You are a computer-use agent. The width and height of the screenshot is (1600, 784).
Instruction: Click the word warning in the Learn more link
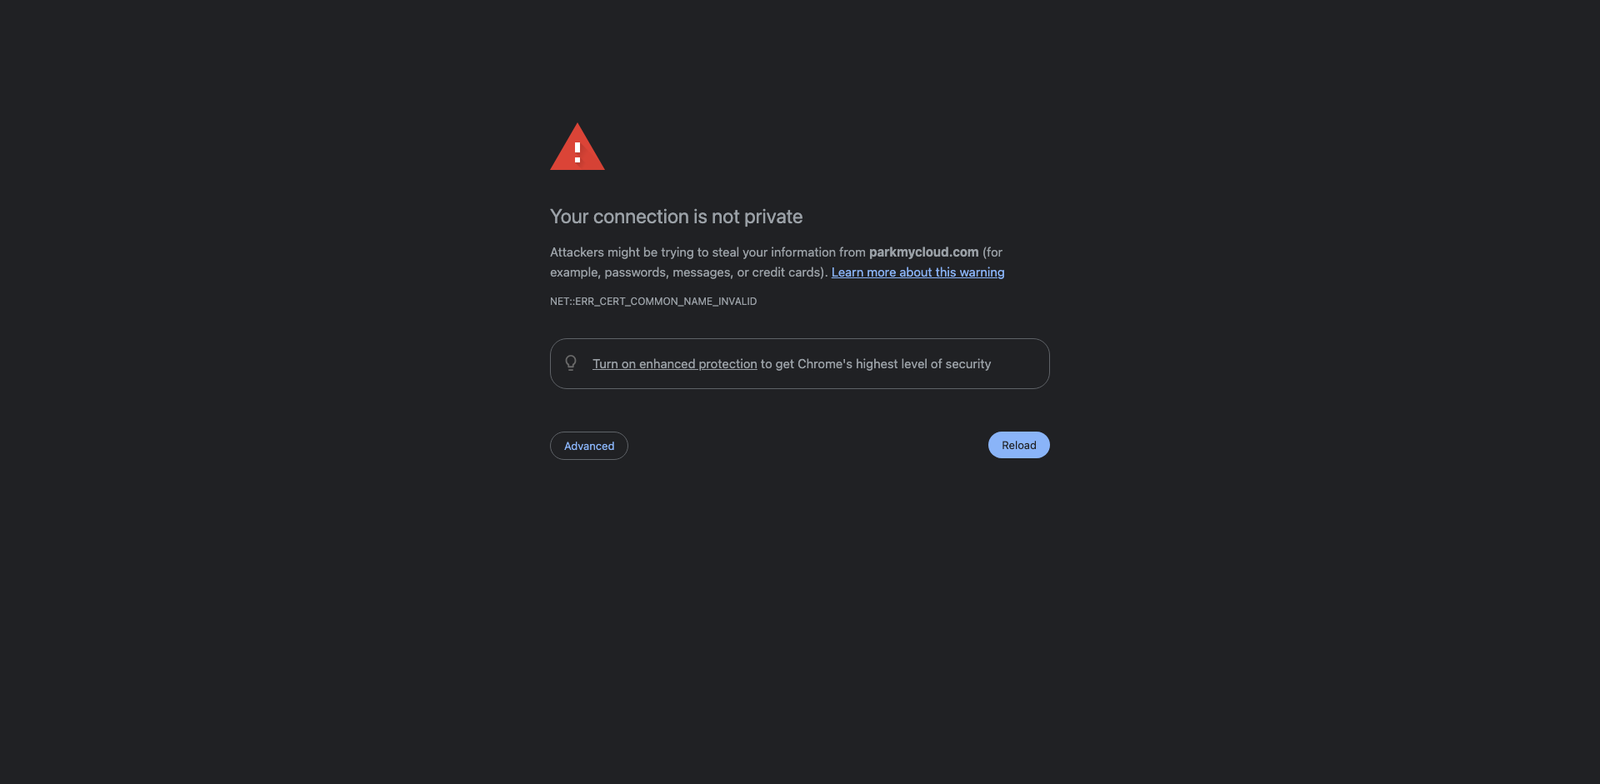tap(982, 272)
